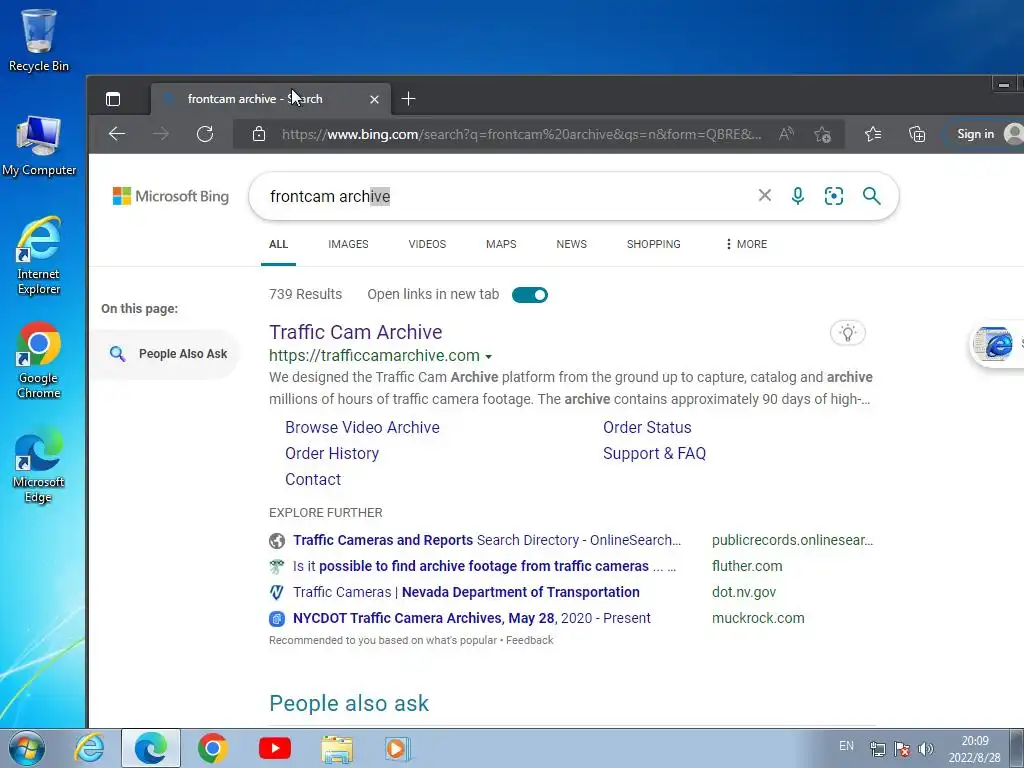The width and height of the screenshot is (1024, 768).
Task: Open My Computer desktop icon
Action: coord(39,146)
